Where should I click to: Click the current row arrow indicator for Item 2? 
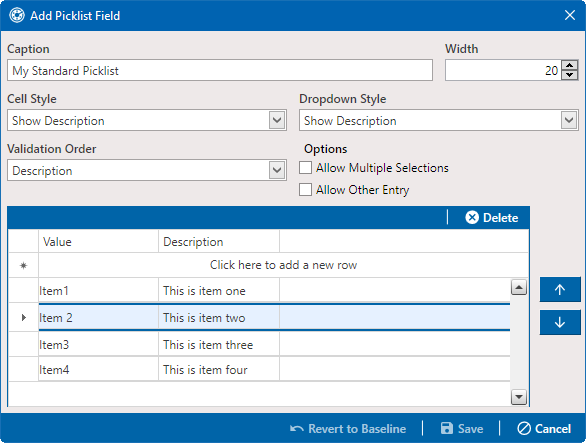(24, 318)
